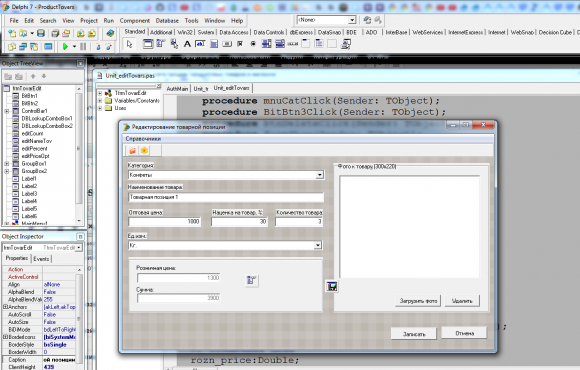The image size is (580, 370).
Task: Select the Label component icon (A)
Action: click(x=187, y=44)
